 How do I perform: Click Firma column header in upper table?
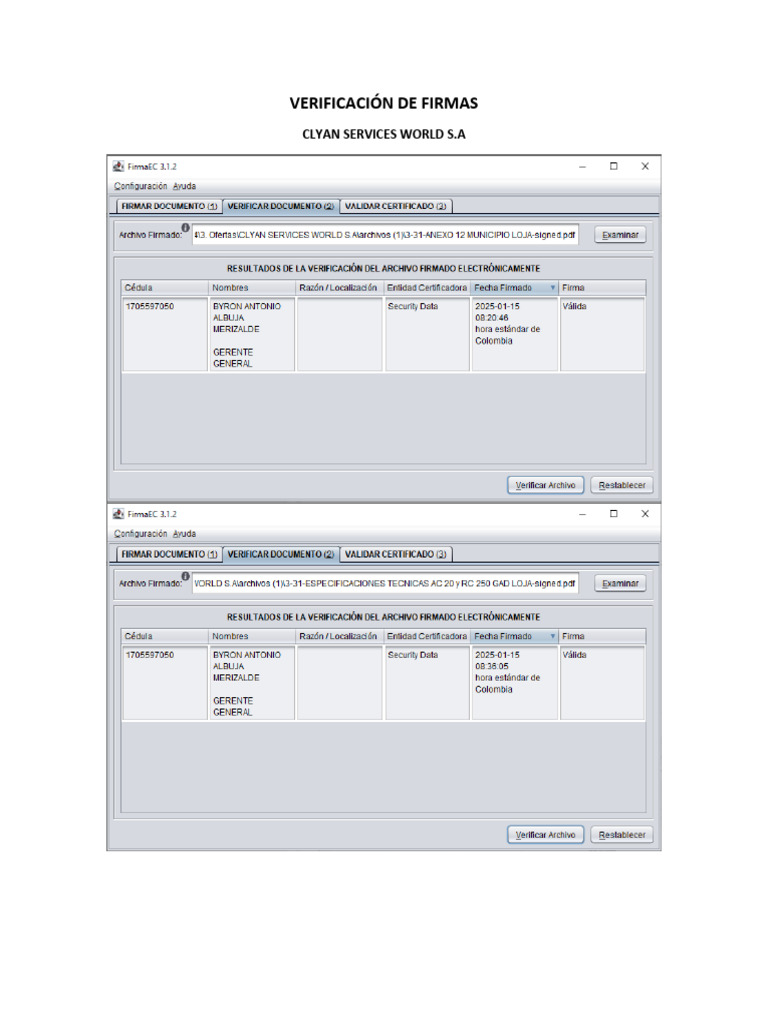tap(602, 288)
